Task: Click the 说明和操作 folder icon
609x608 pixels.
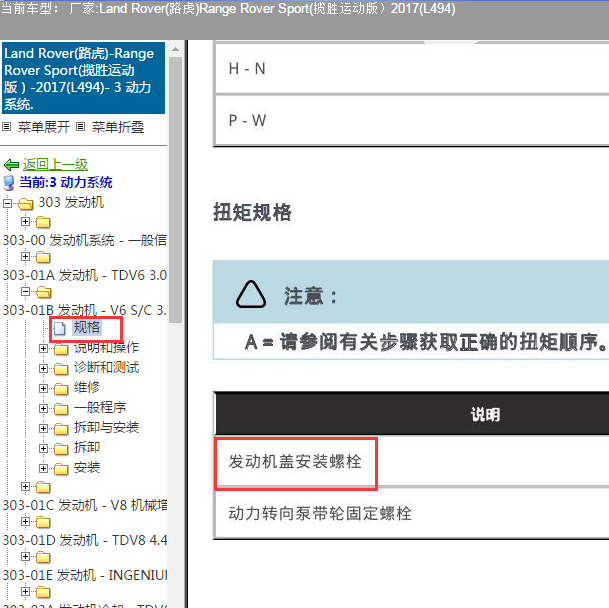Action: click(61, 349)
